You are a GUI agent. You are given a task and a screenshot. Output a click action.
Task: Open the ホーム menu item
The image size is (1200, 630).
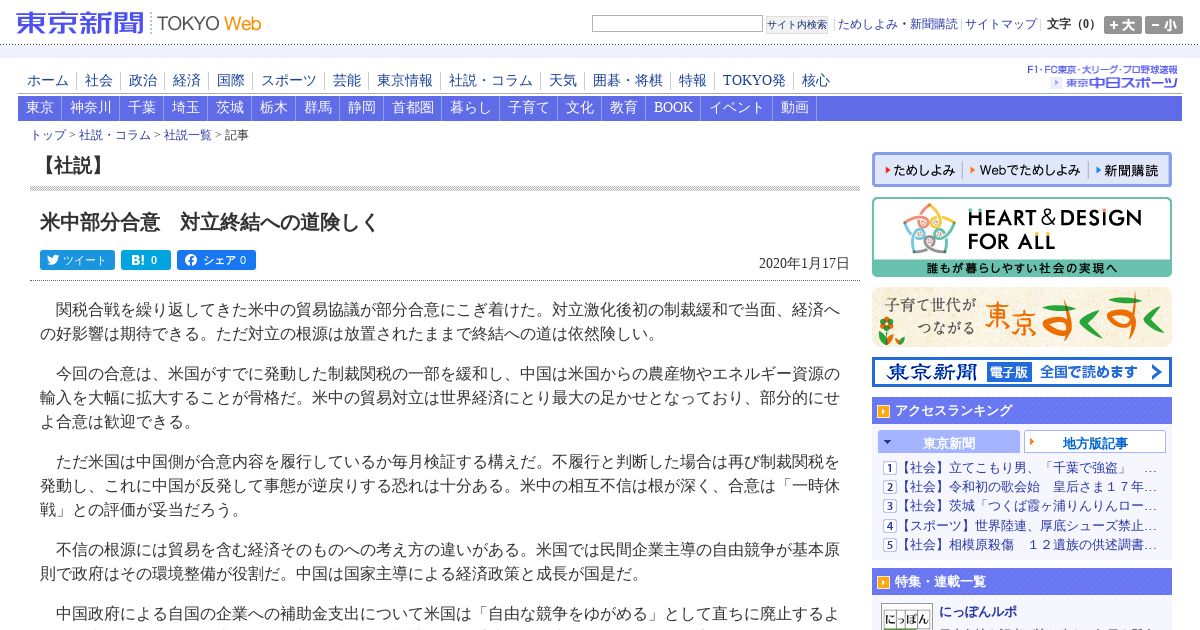[48, 81]
